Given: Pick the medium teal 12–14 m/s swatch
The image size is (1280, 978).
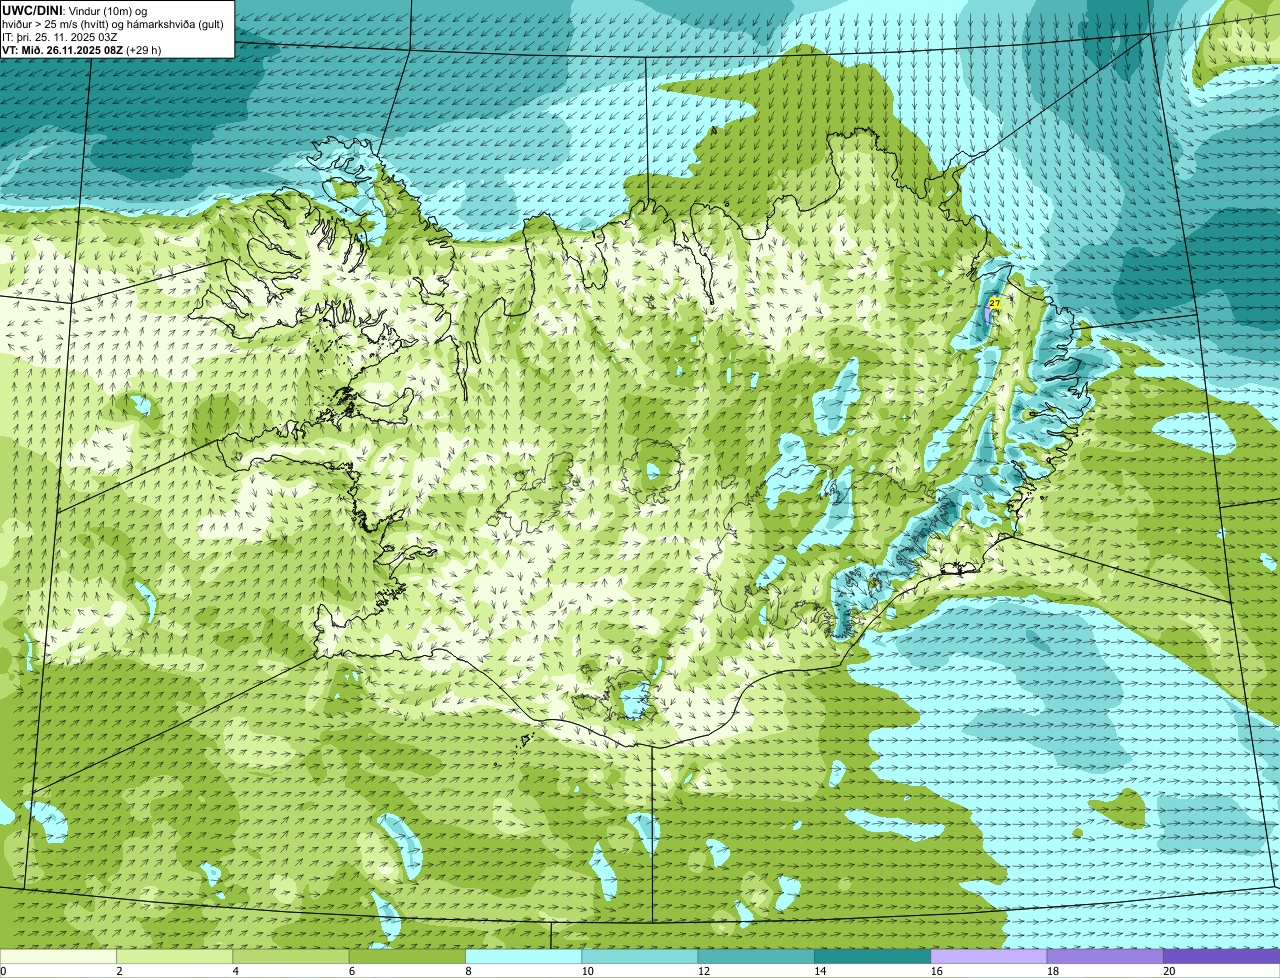Looking at the screenshot, I should tap(756, 956).
